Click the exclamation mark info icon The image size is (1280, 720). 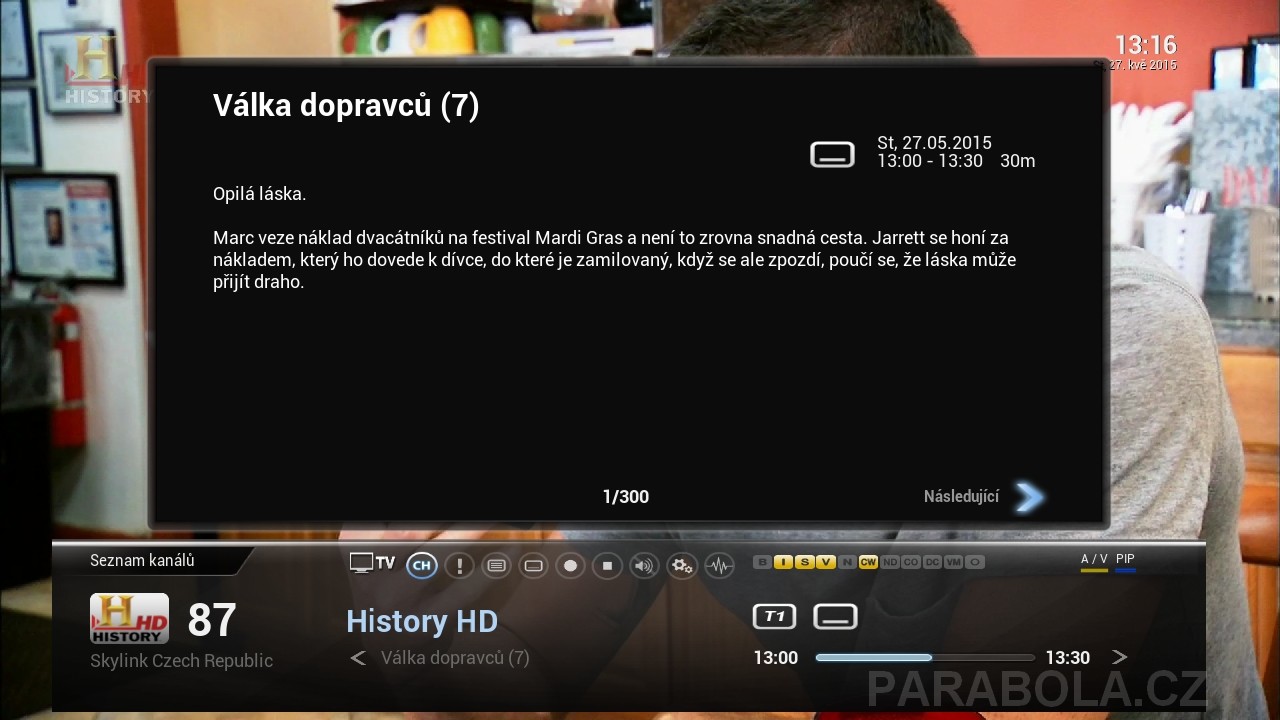click(459, 566)
